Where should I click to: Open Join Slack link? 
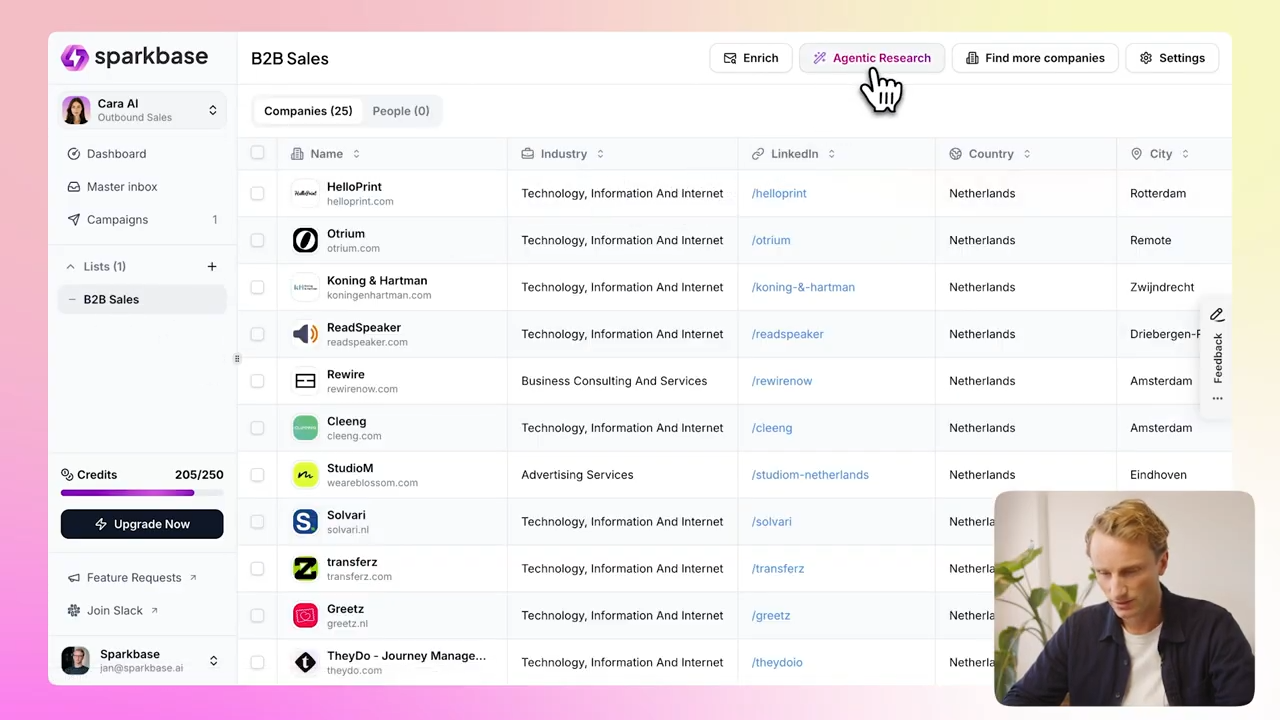point(113,611)
